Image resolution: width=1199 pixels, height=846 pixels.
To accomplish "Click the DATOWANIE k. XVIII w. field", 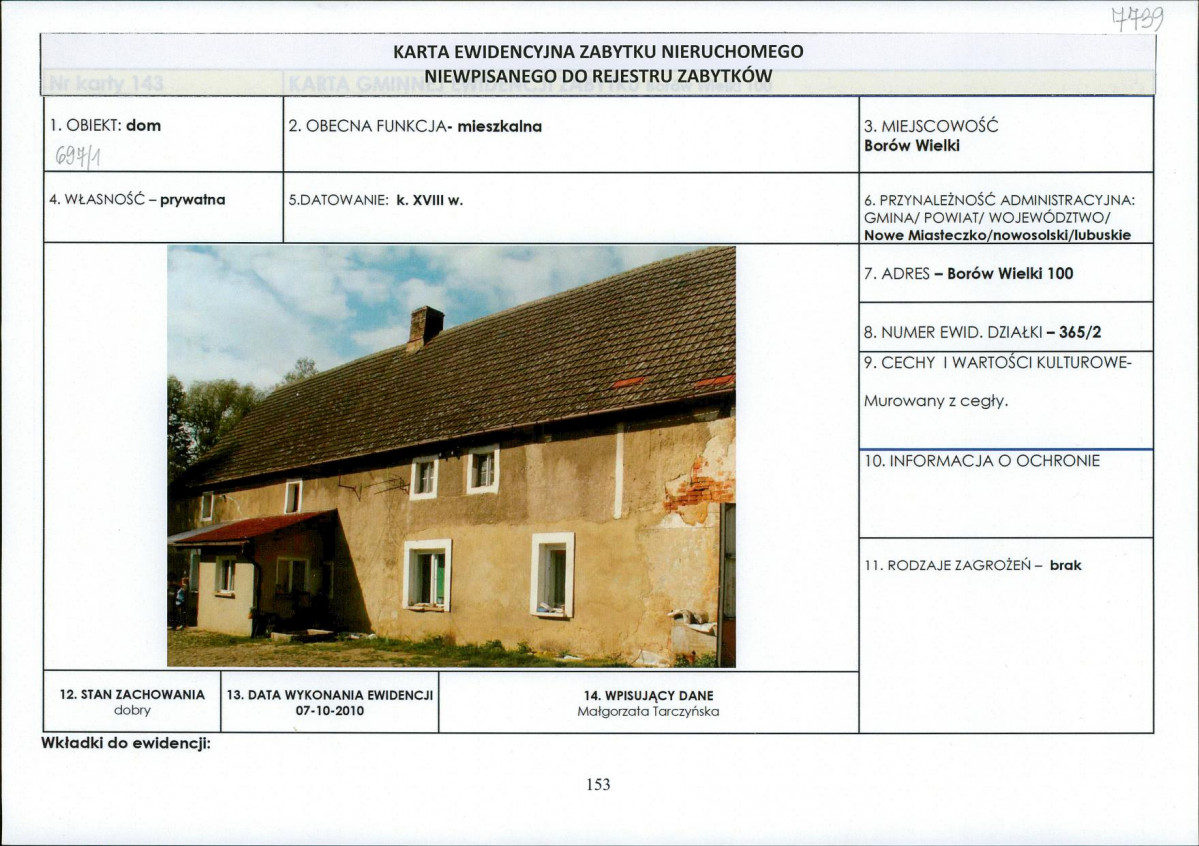I will pos(570,207).
